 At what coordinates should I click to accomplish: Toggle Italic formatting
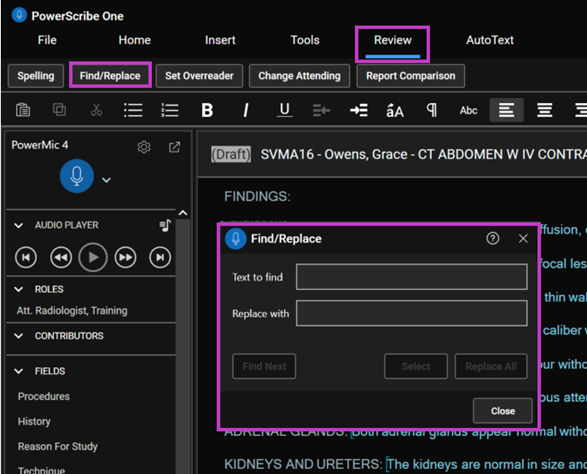click(246, 110)
